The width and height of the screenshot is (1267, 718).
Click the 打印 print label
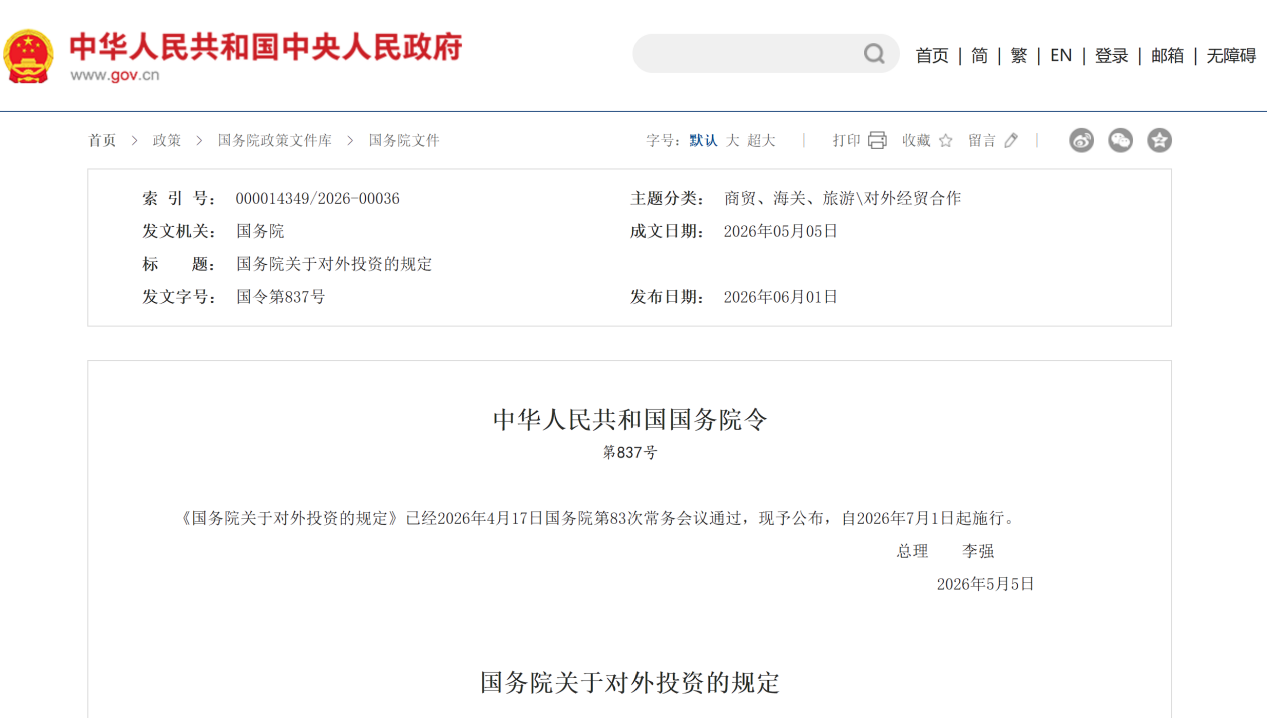coord(847,140)
